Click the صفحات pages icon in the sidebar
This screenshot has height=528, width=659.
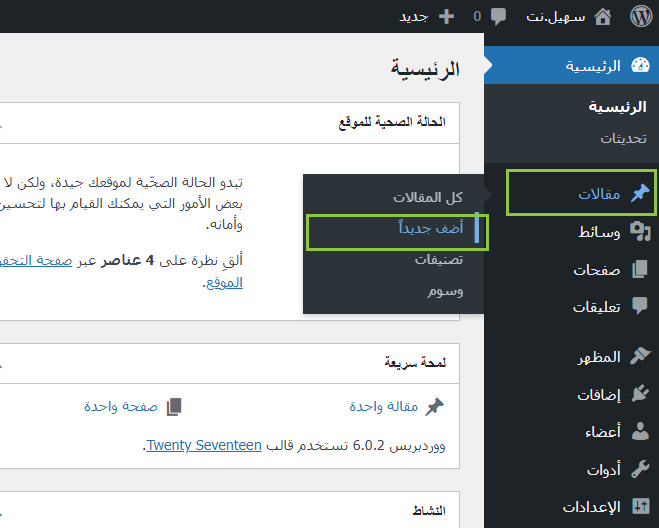640,270
